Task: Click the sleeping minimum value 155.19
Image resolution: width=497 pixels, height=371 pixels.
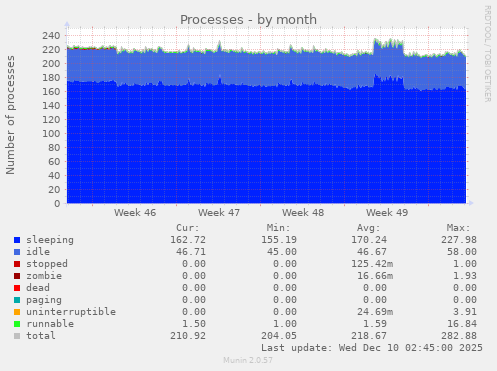Action: (x=279, y=240)
